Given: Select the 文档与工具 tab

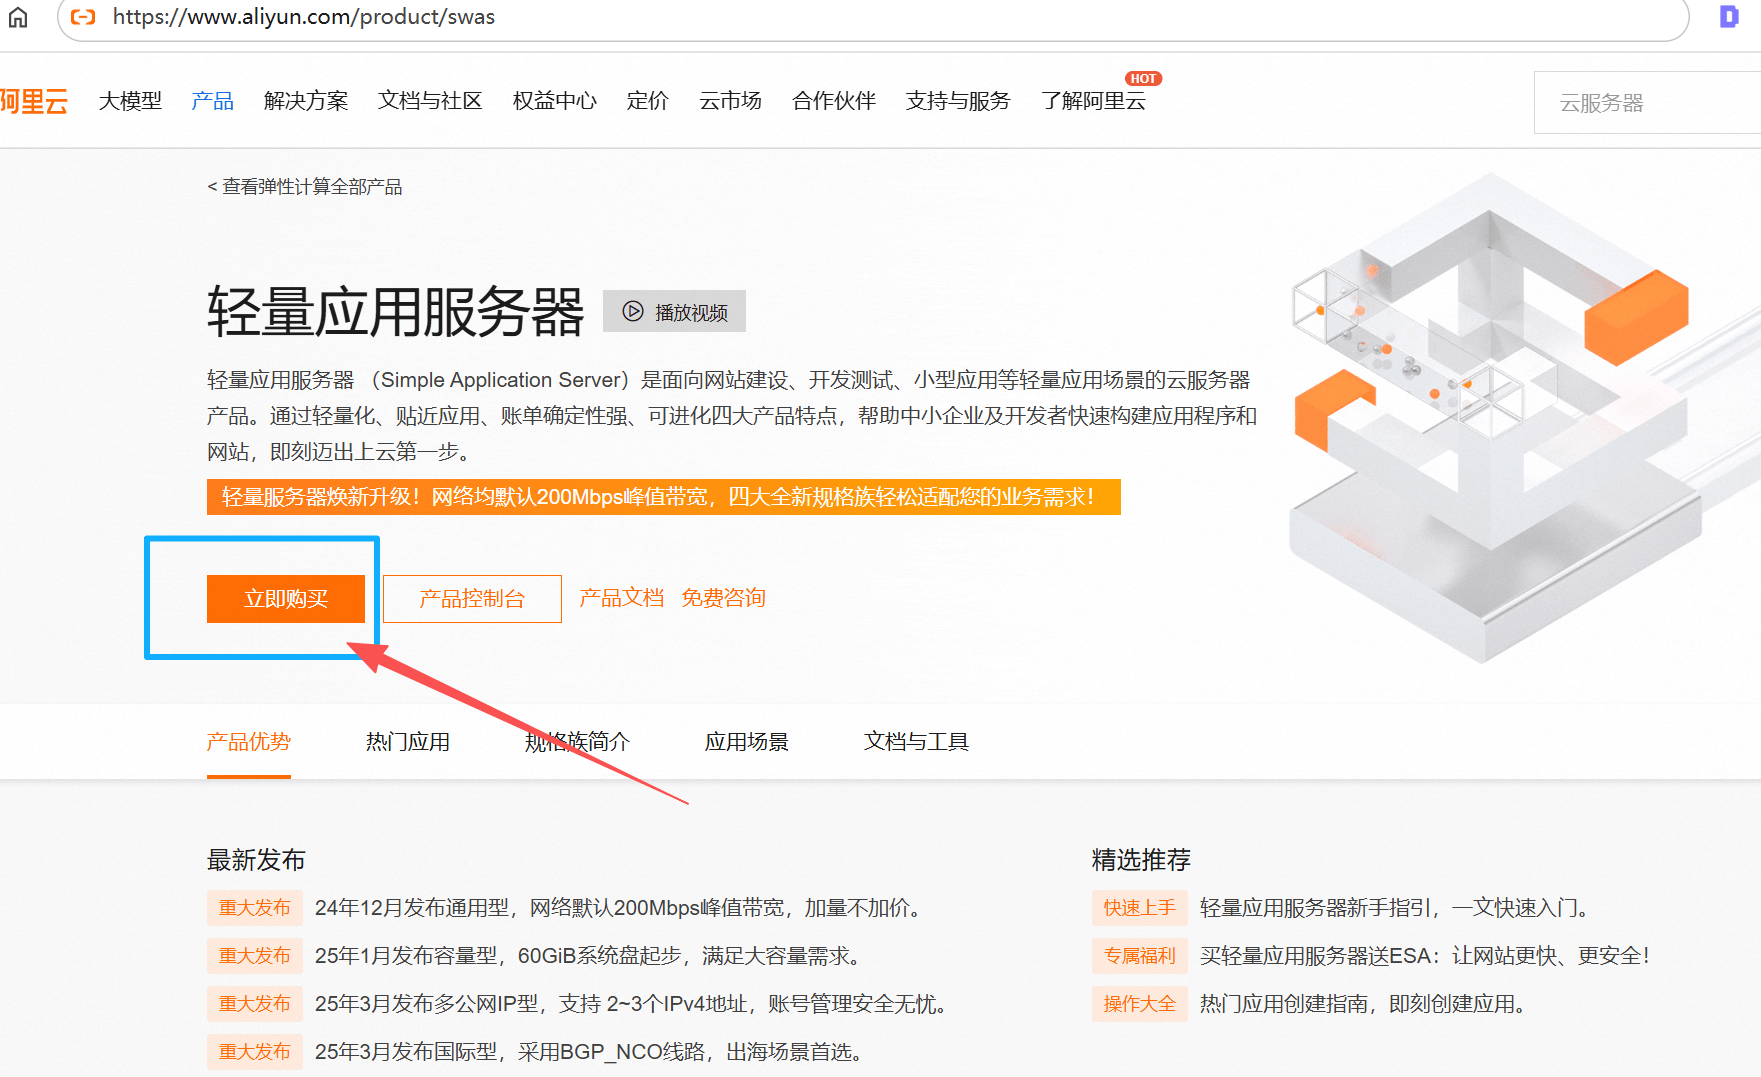Looking at the screenshot, I should (916, 742).
